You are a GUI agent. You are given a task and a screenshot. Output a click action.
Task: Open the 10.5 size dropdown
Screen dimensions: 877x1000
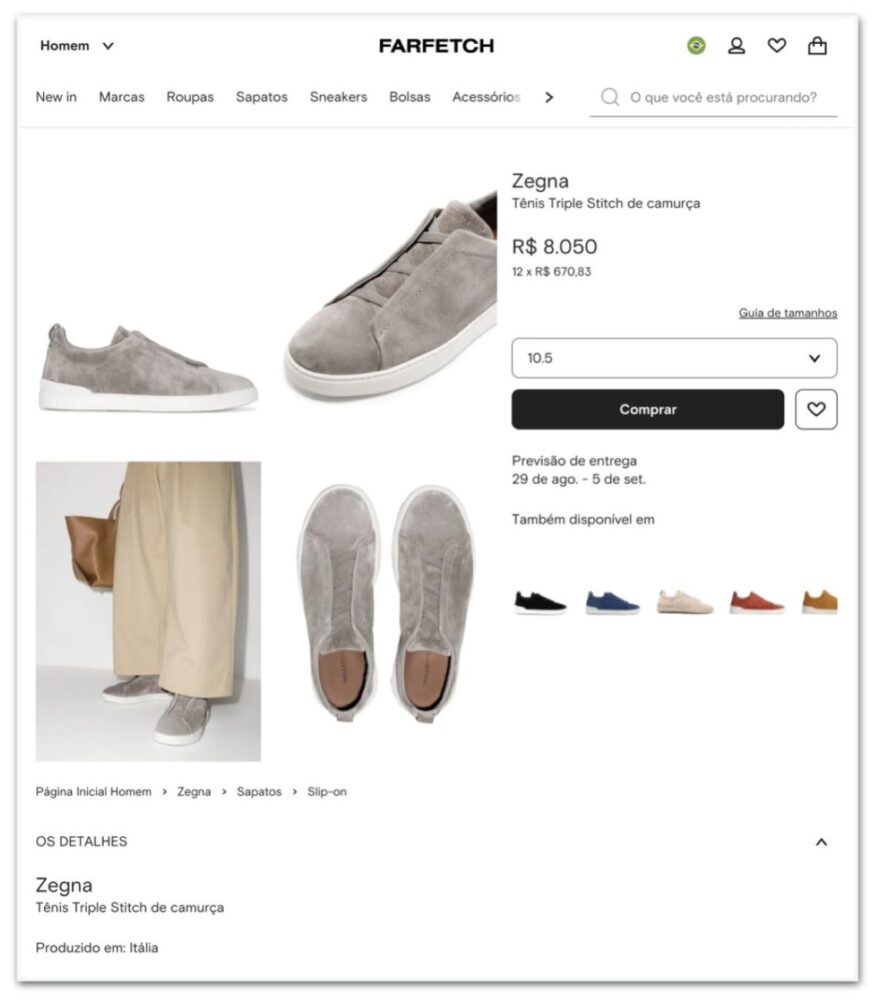coord(674,358)
